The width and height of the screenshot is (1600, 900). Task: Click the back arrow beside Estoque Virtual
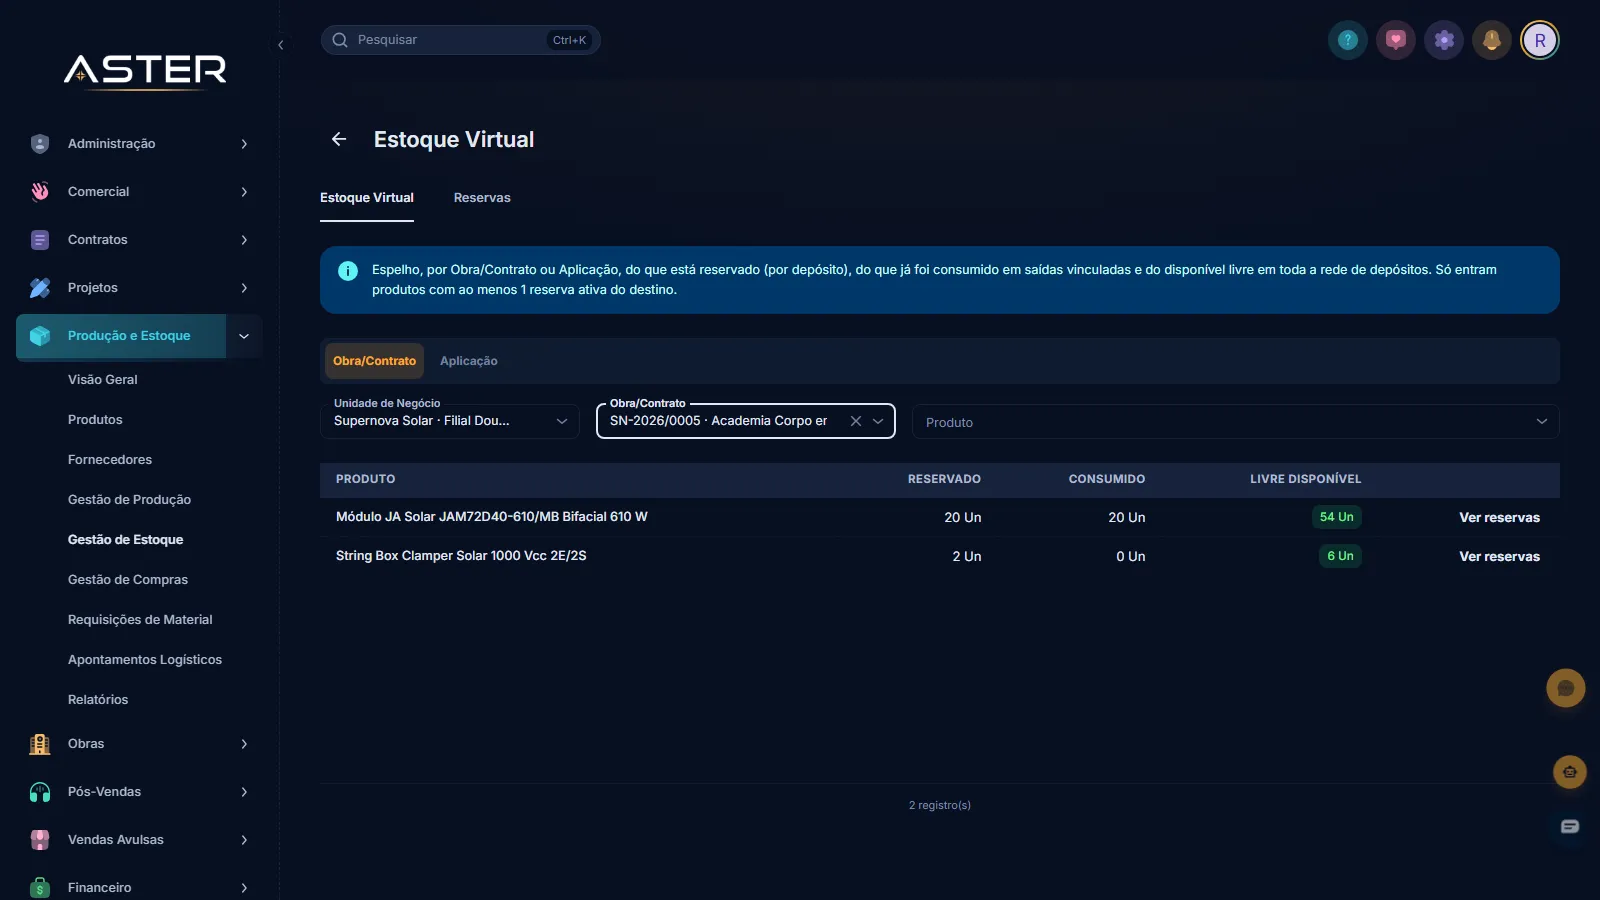click(x=339, y=139)
